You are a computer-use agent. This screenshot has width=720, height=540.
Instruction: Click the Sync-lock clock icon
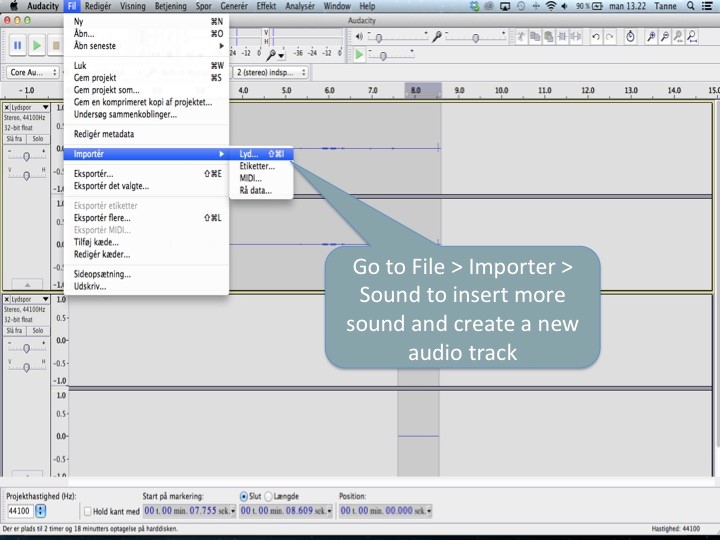point(630,36)
